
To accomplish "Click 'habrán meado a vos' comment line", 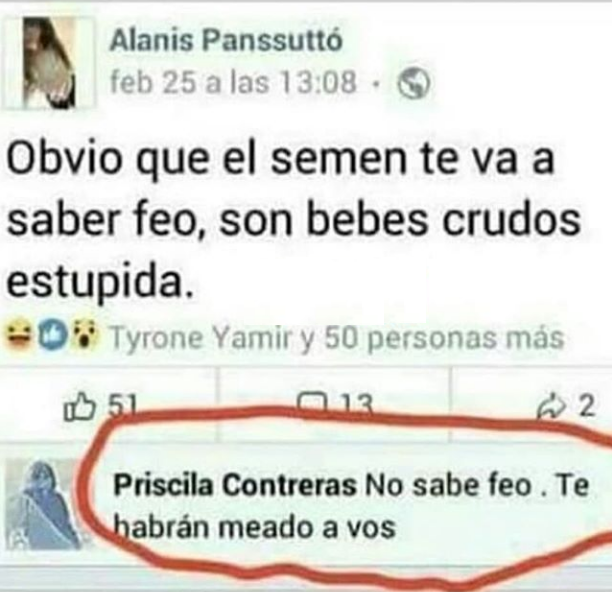I will [x=254, y=528].
